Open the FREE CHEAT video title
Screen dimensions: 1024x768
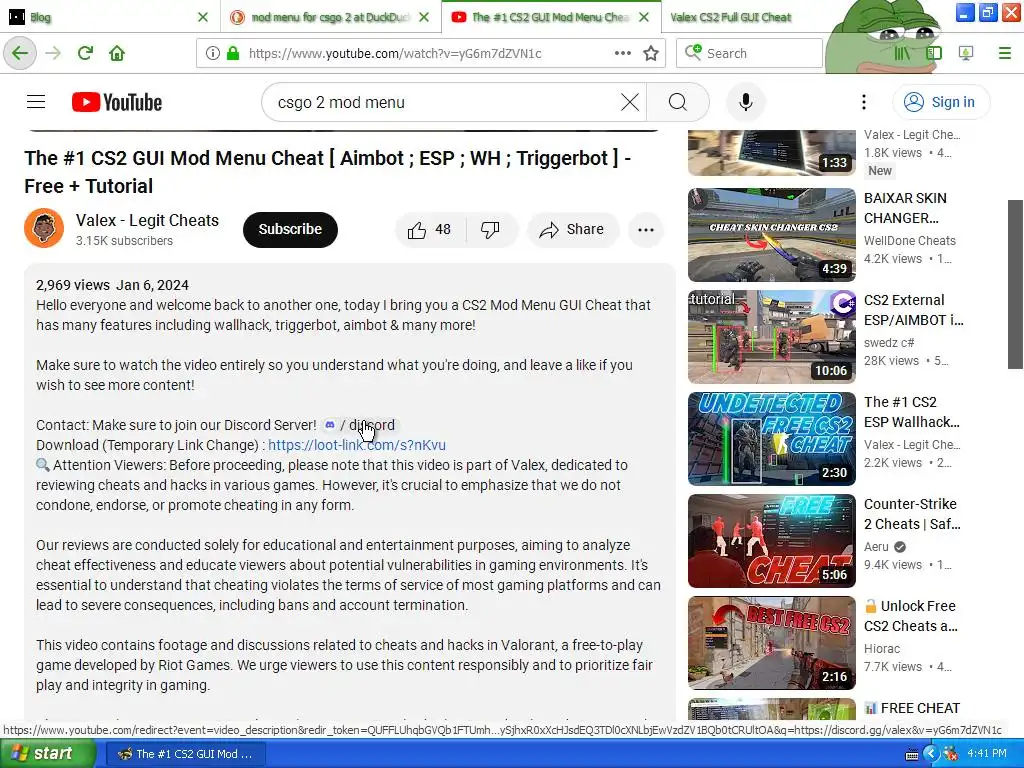(x=912, y=708)
